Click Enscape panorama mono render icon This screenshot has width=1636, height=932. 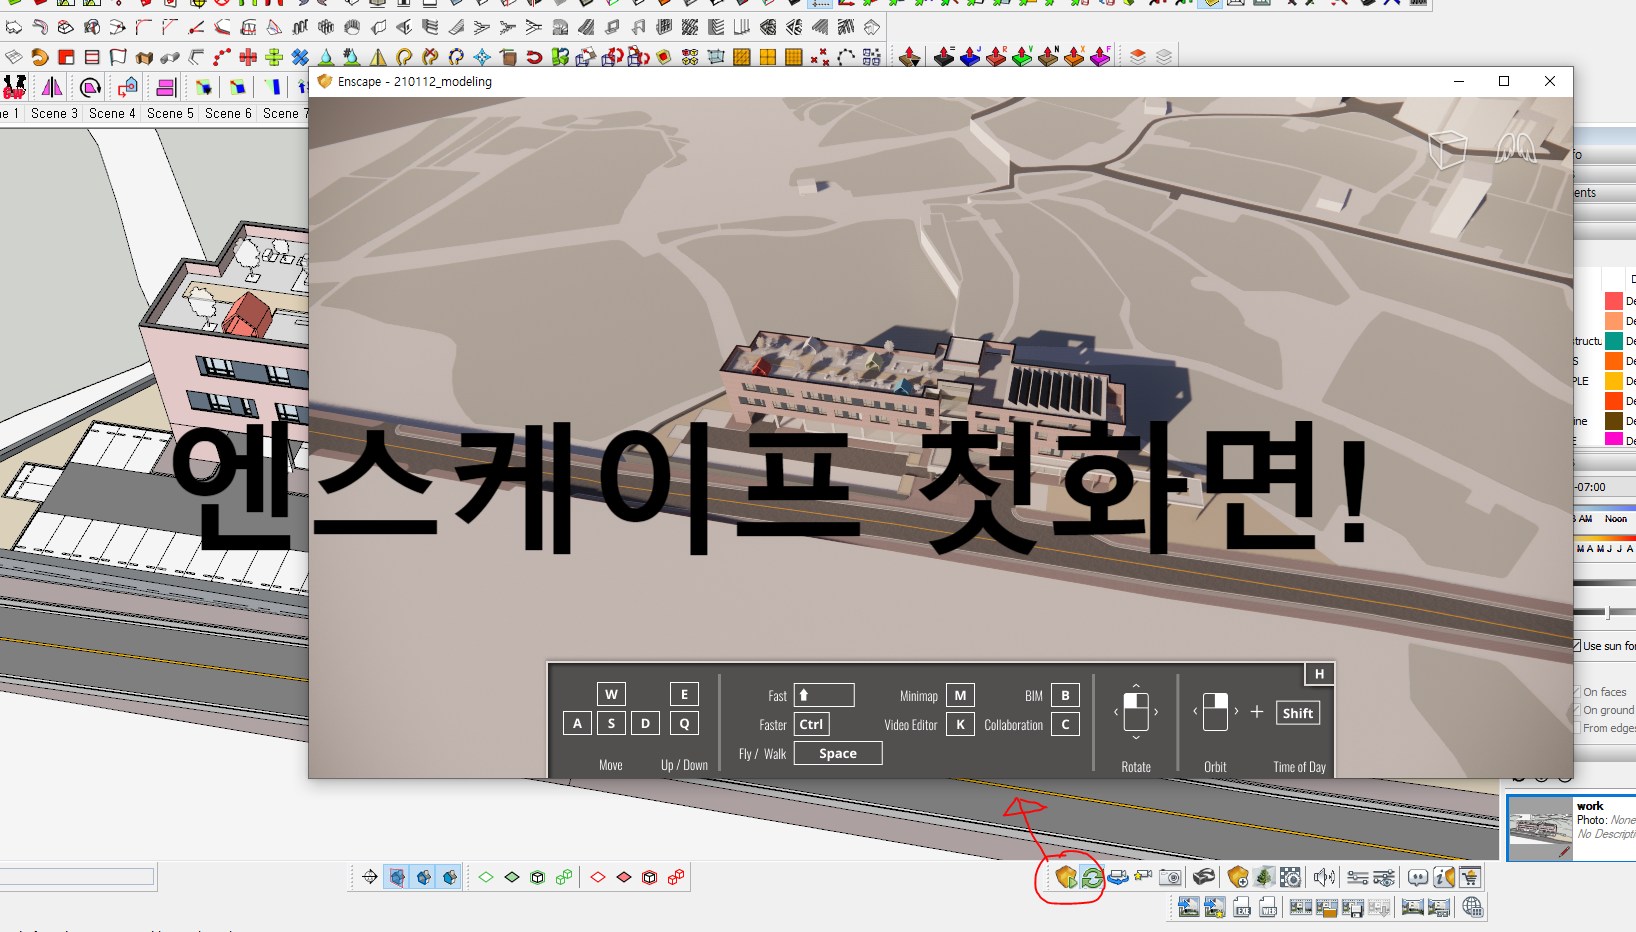[x=1412, y=907]
